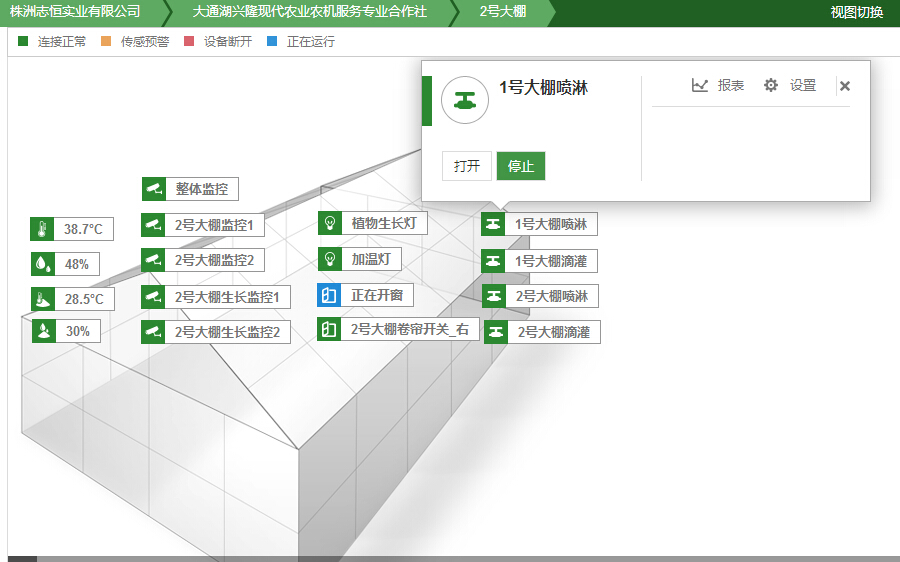The width and height of the screenshot is (900, 562).
Task: Click the 正在开窗 window icon
Action: [329, 295]
